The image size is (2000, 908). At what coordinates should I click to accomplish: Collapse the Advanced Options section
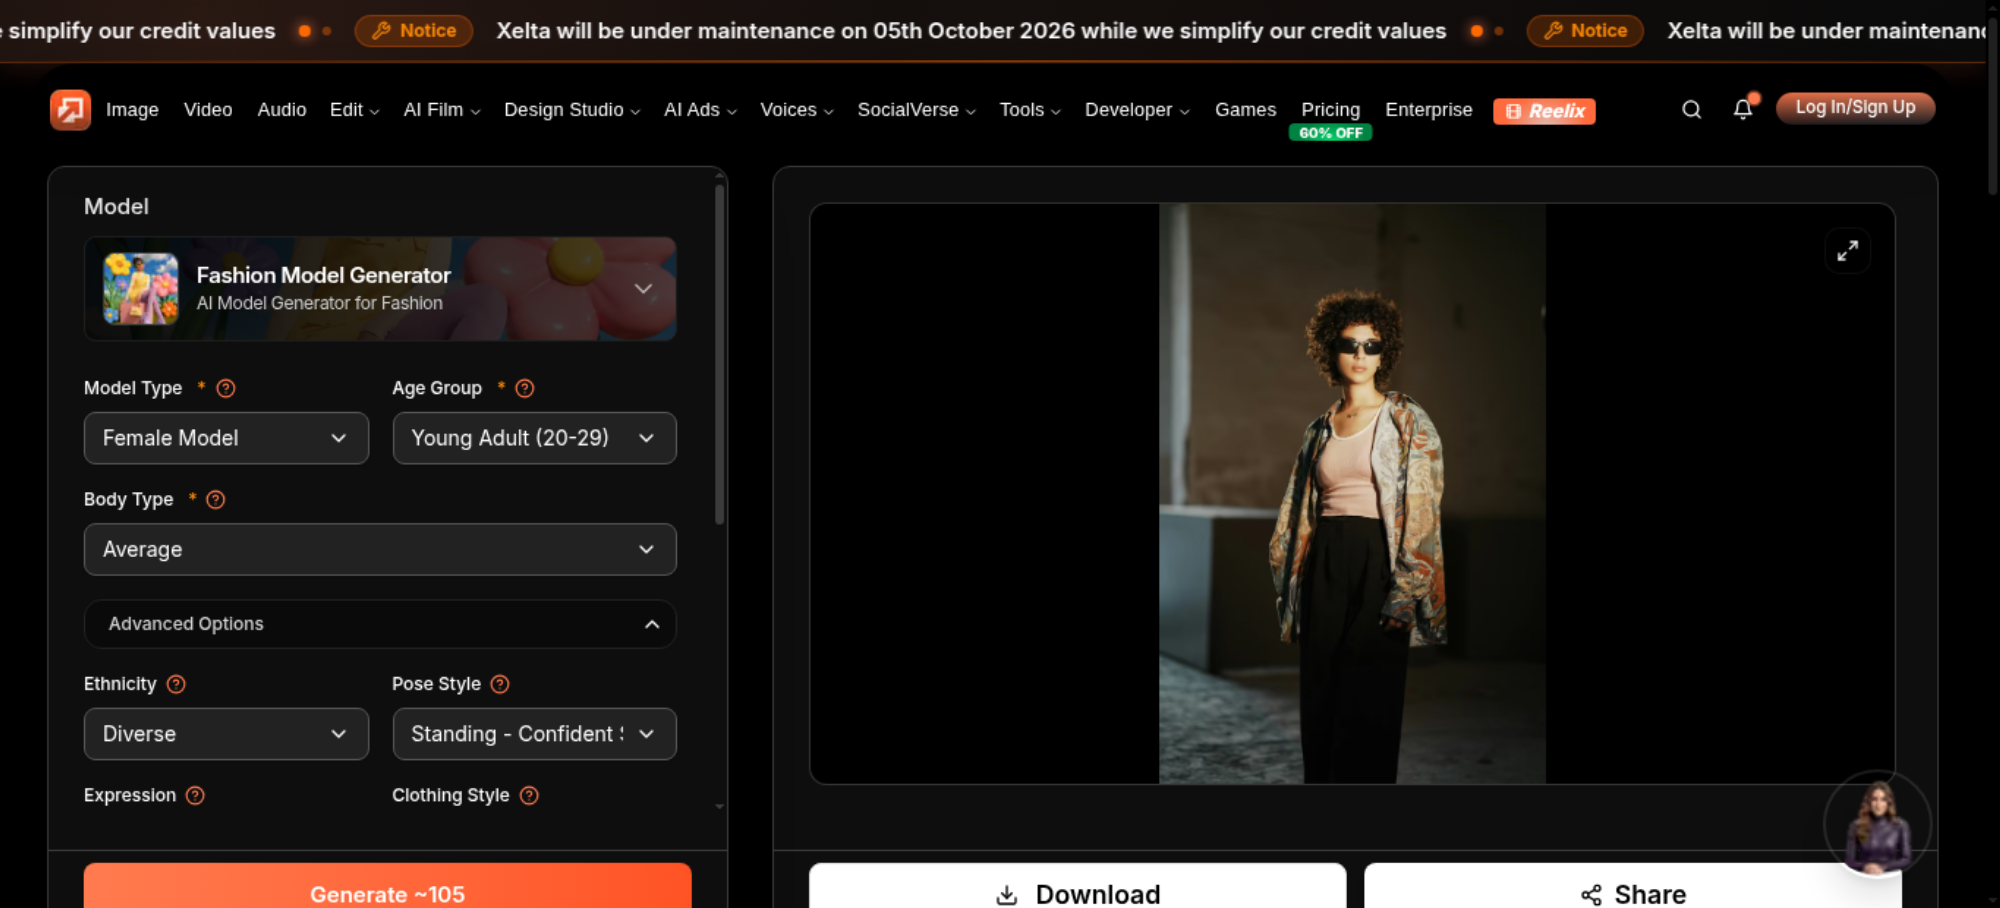[380, 624]
